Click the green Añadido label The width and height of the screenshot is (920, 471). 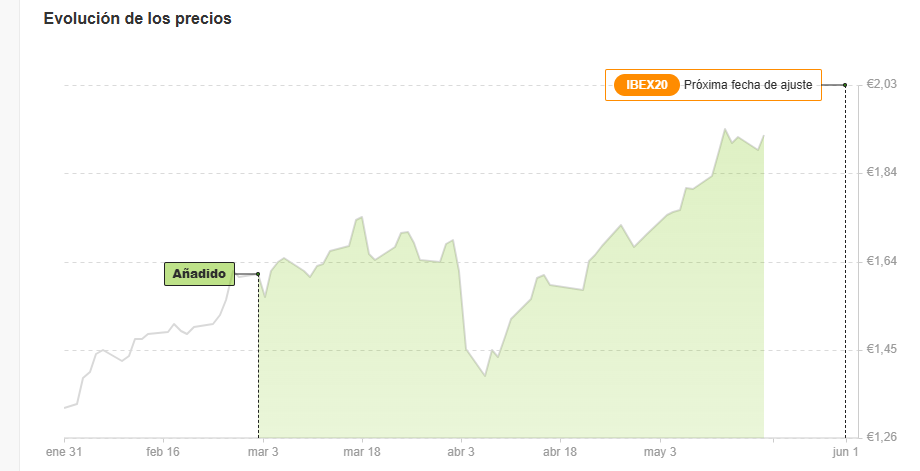(x=199, y=274)
